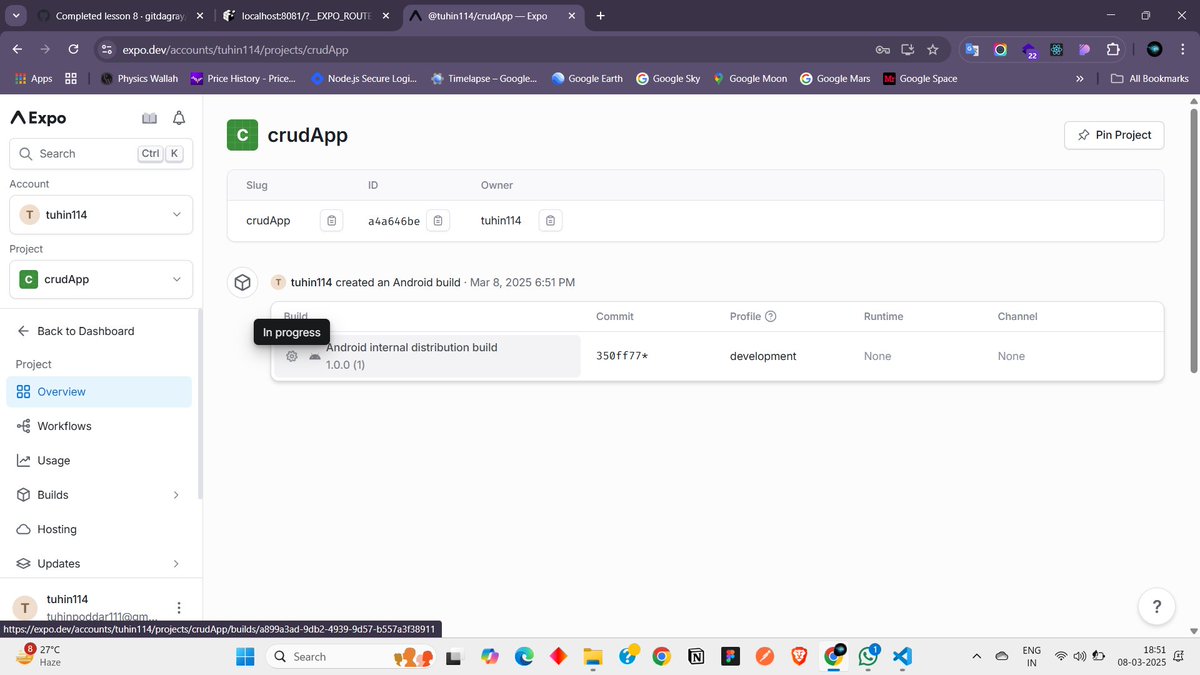Open the Expo docs book icon
1200x675 pixels.
click(149, 118)
